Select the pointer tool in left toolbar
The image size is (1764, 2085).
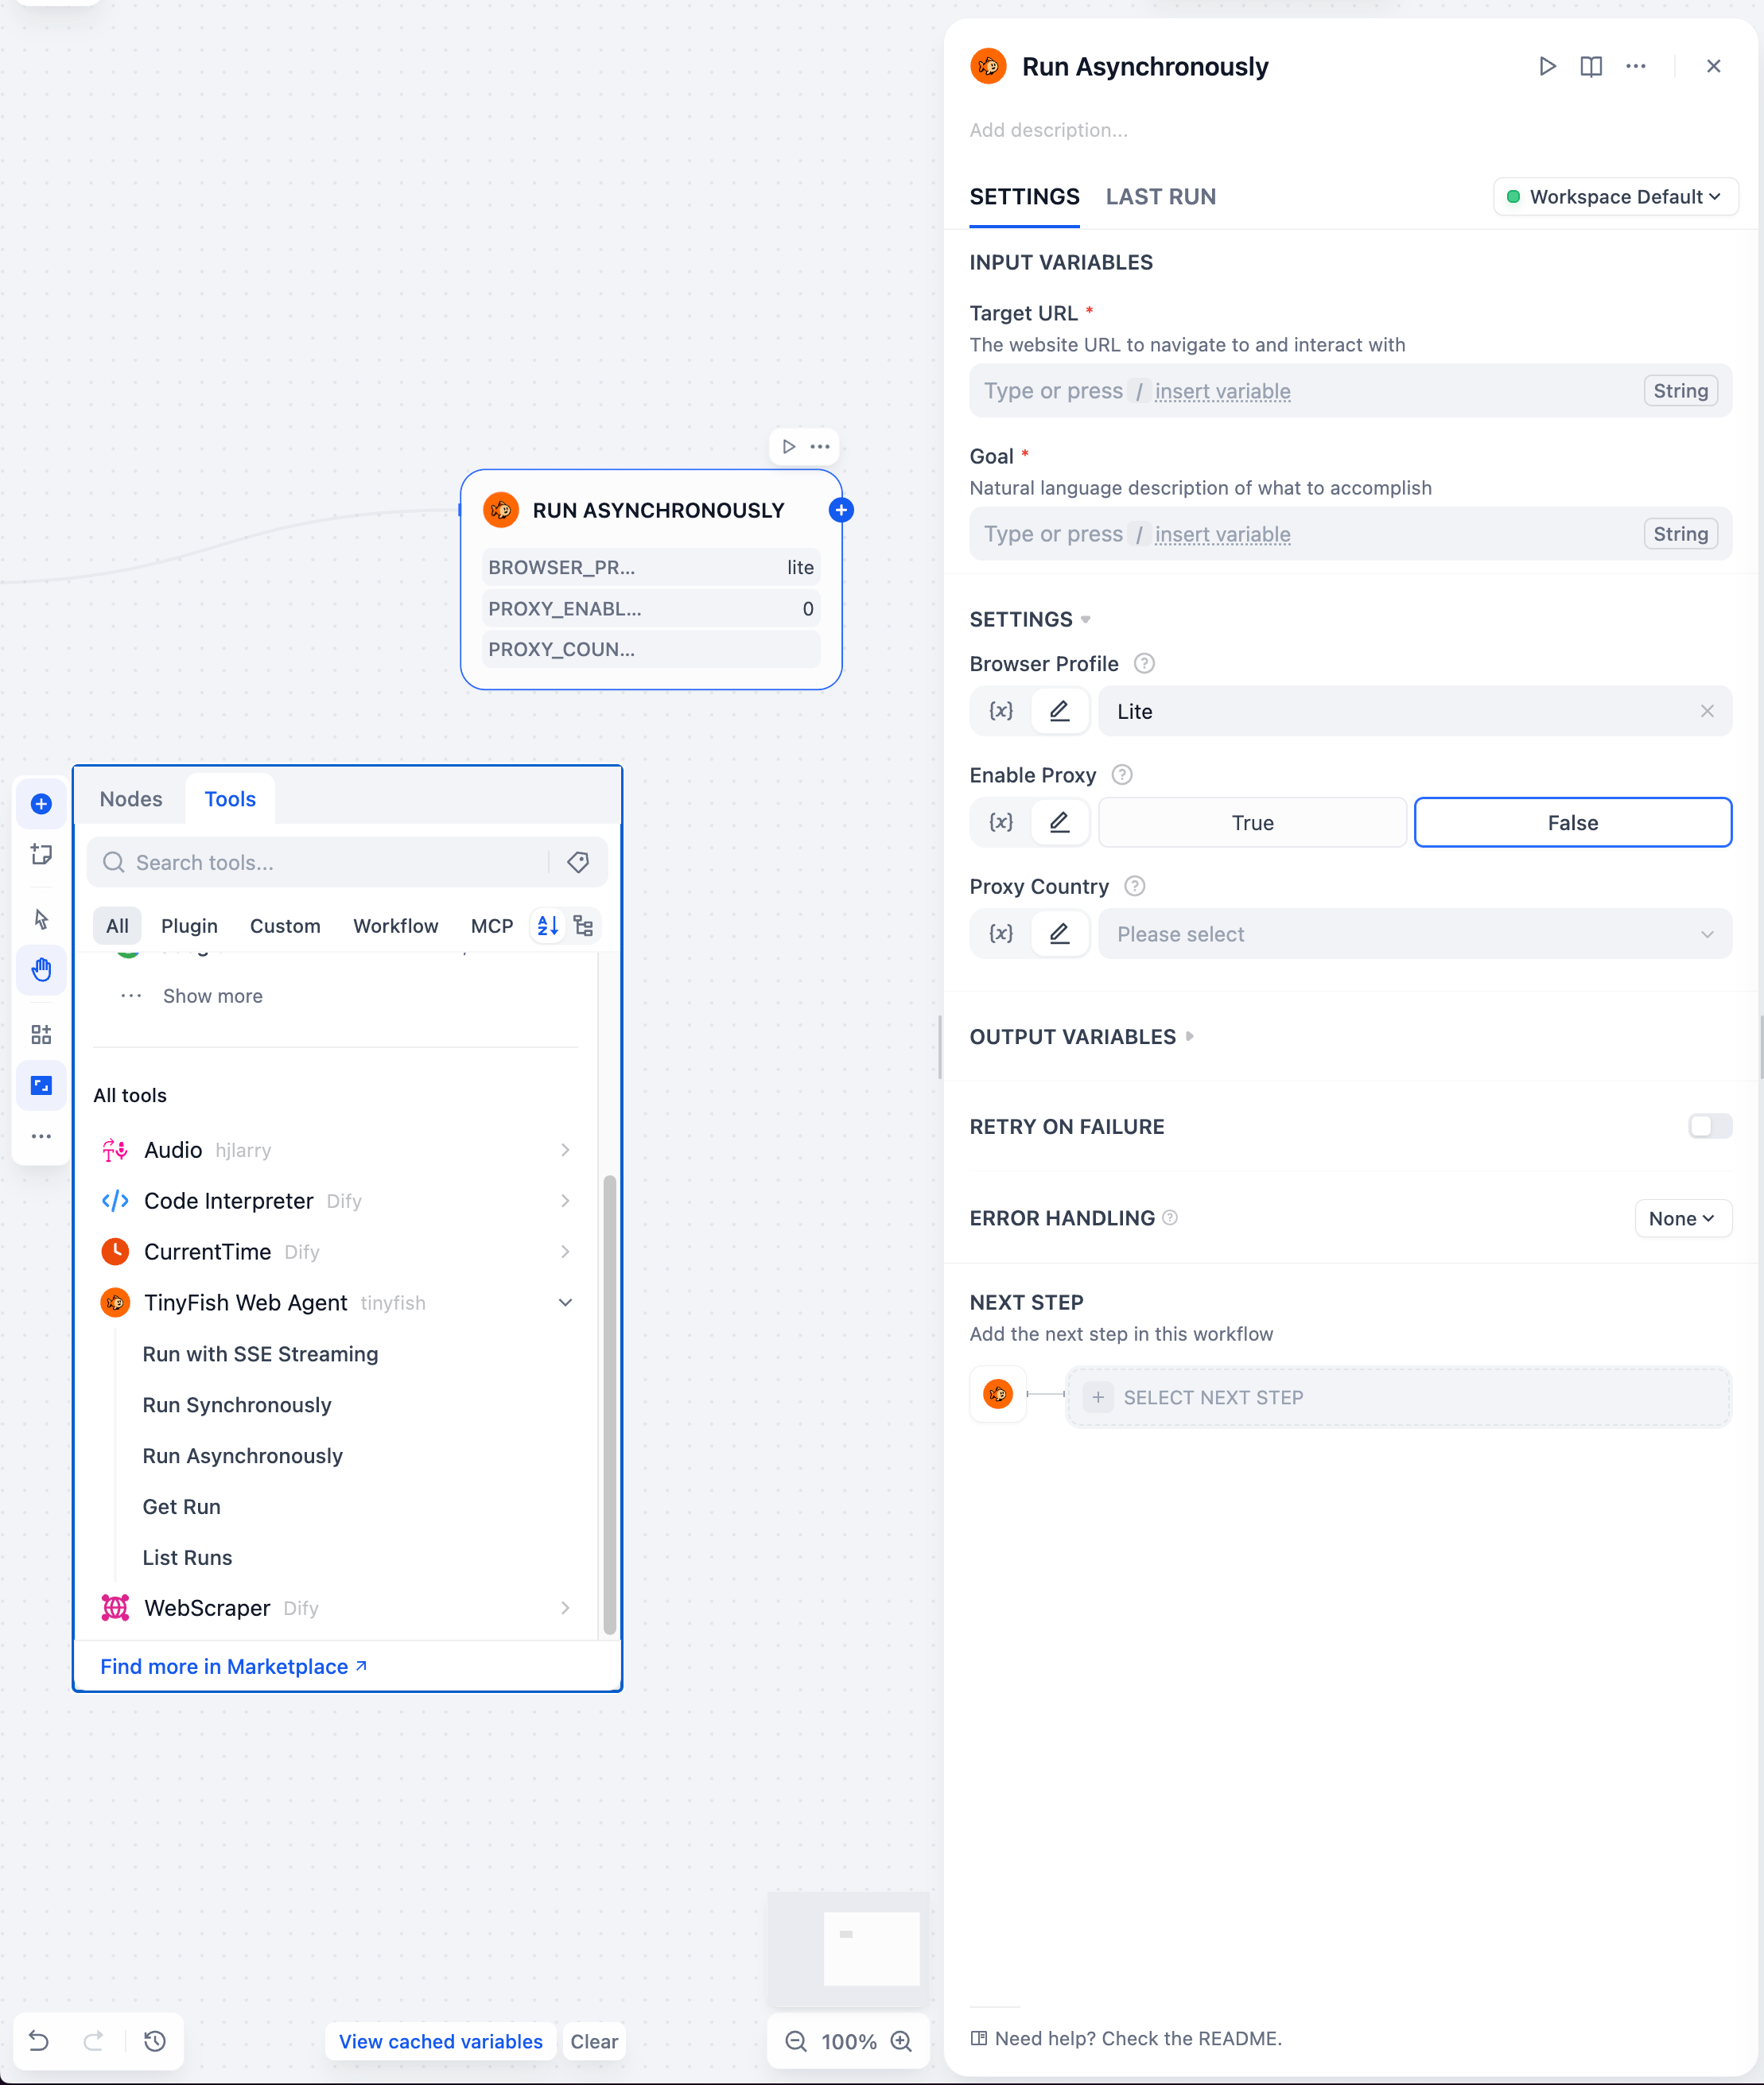(x=41, y=918)
